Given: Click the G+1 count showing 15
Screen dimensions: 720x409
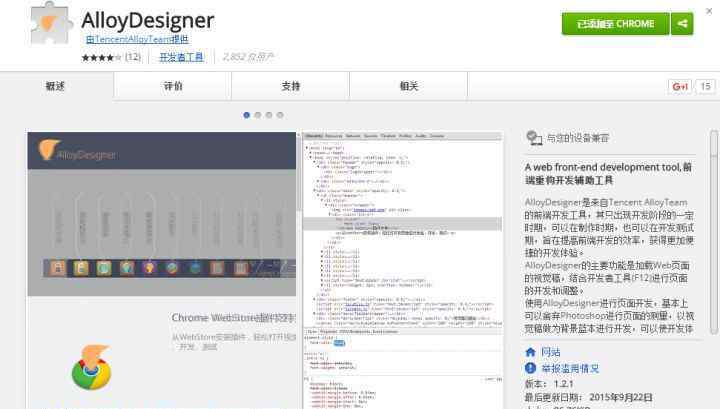Looking at the screenshot, I should pyautogui.click(x=706, y=86).
